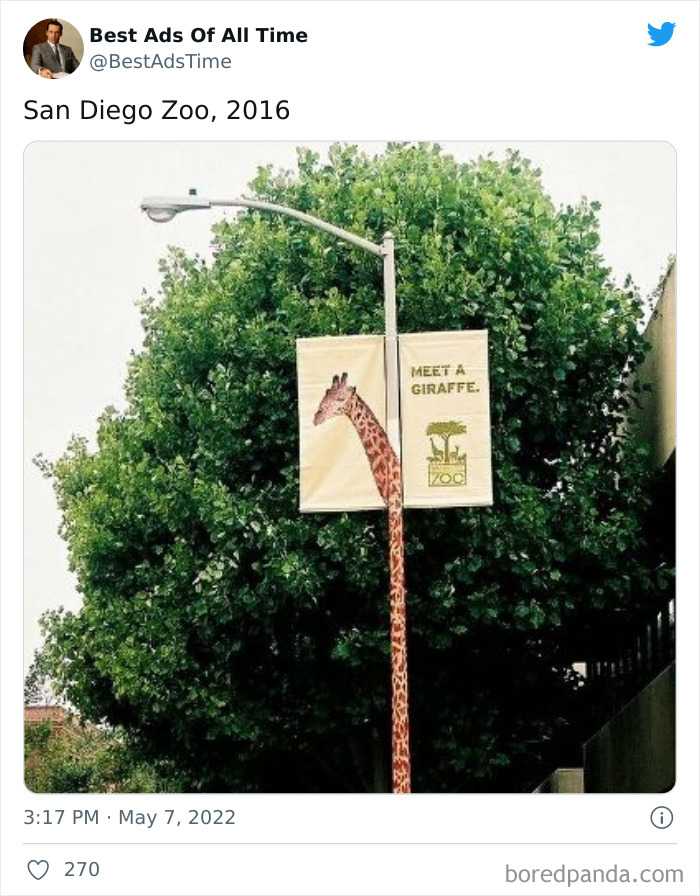Select the May 7, 2022 date
Image resolution: width=700 pixels, height=896 pixels.
(177, 817)
